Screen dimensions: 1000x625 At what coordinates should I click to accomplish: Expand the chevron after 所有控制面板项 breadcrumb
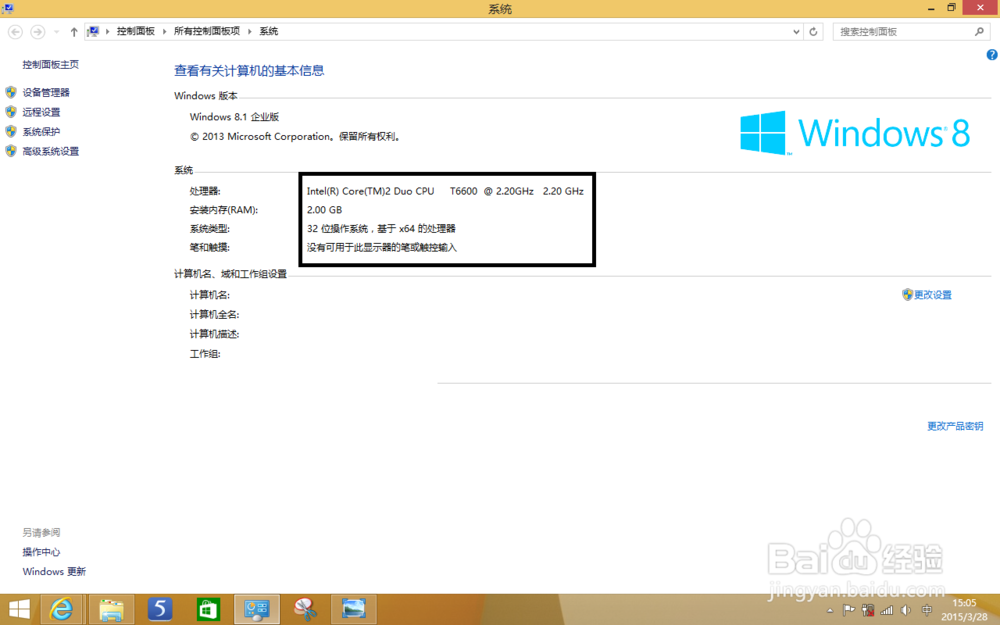[x=249, y=31]
